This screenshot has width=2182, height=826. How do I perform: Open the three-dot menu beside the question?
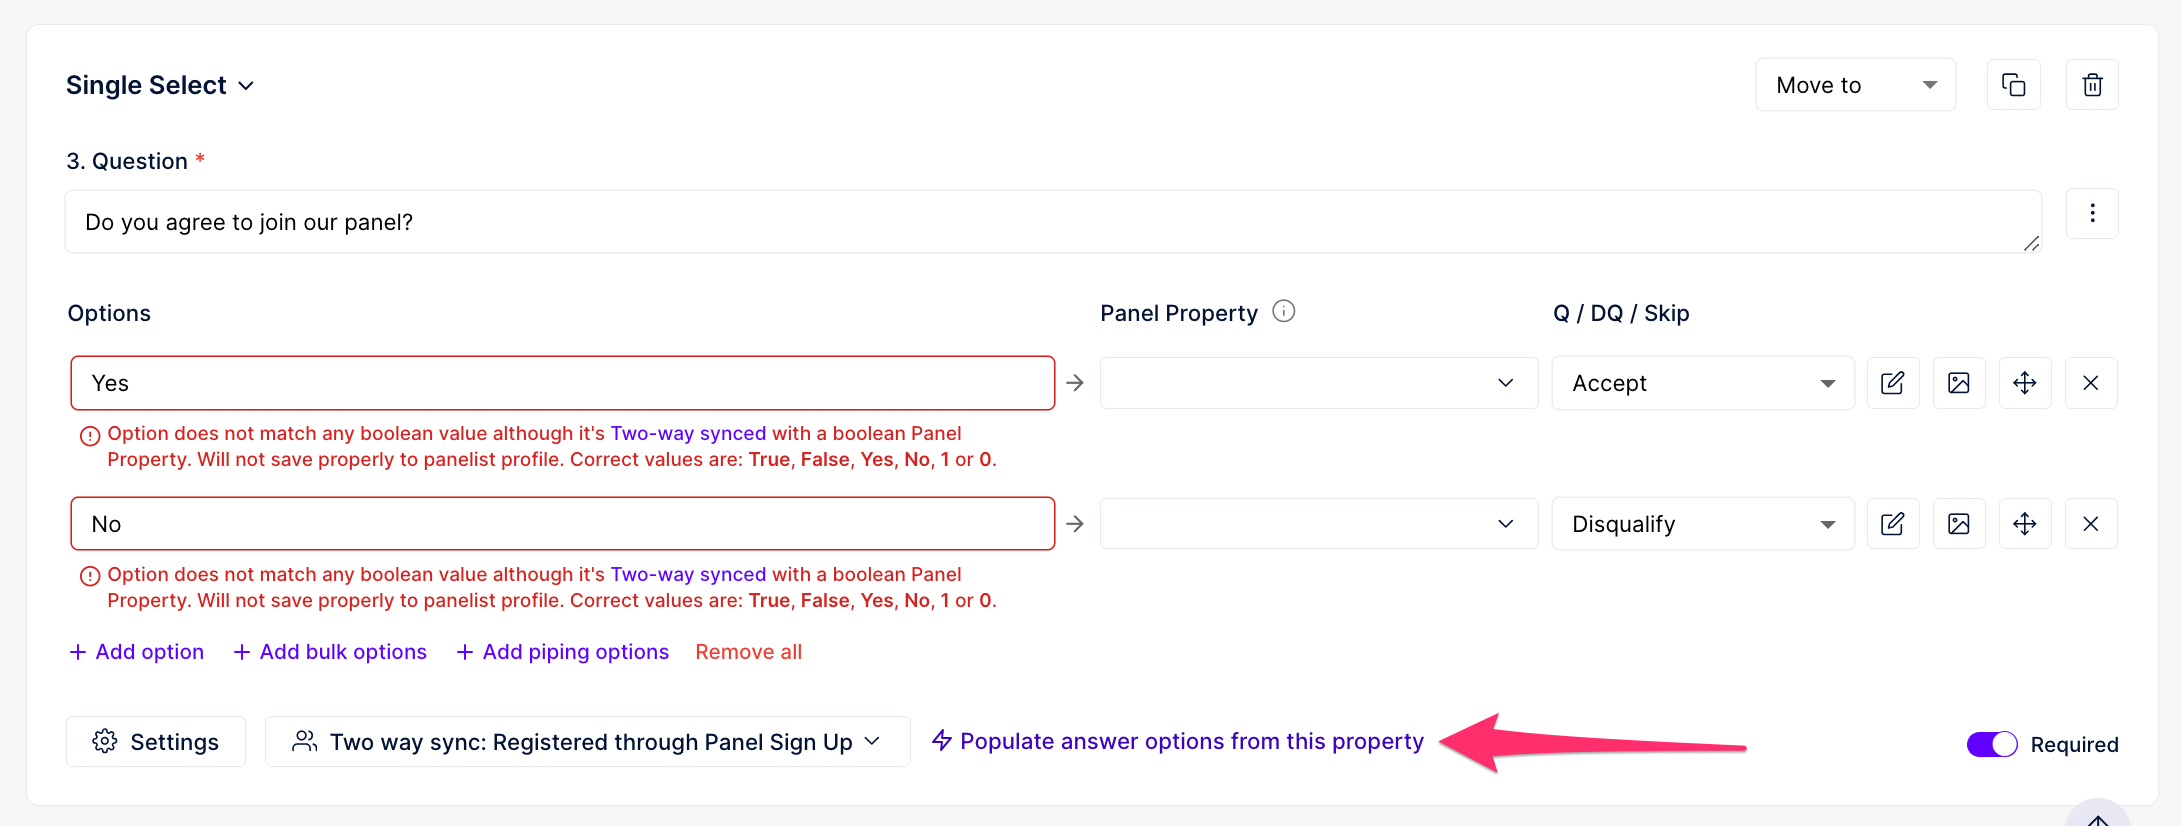tap(2092, 214)
